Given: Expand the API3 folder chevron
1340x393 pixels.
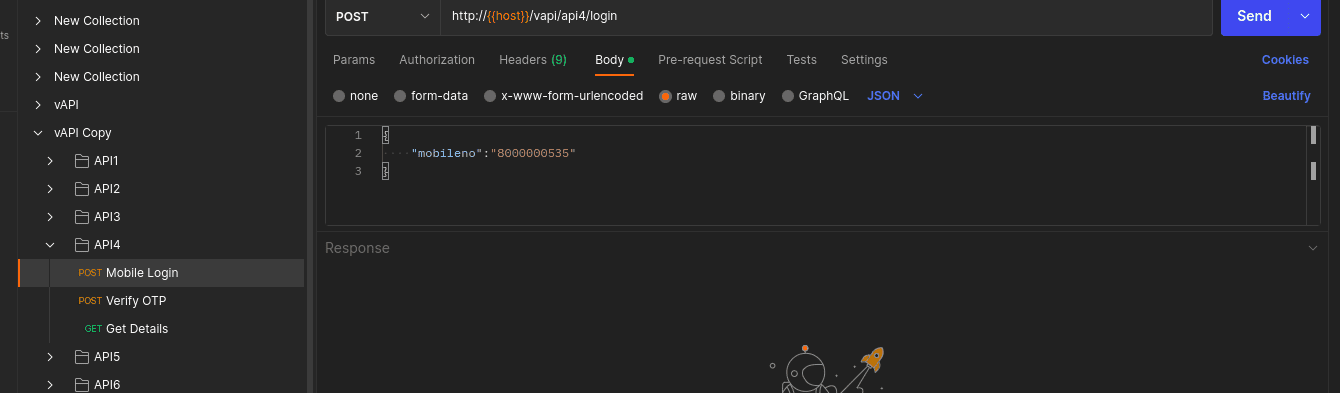Looking at the screenshot, I should [50, 217].
